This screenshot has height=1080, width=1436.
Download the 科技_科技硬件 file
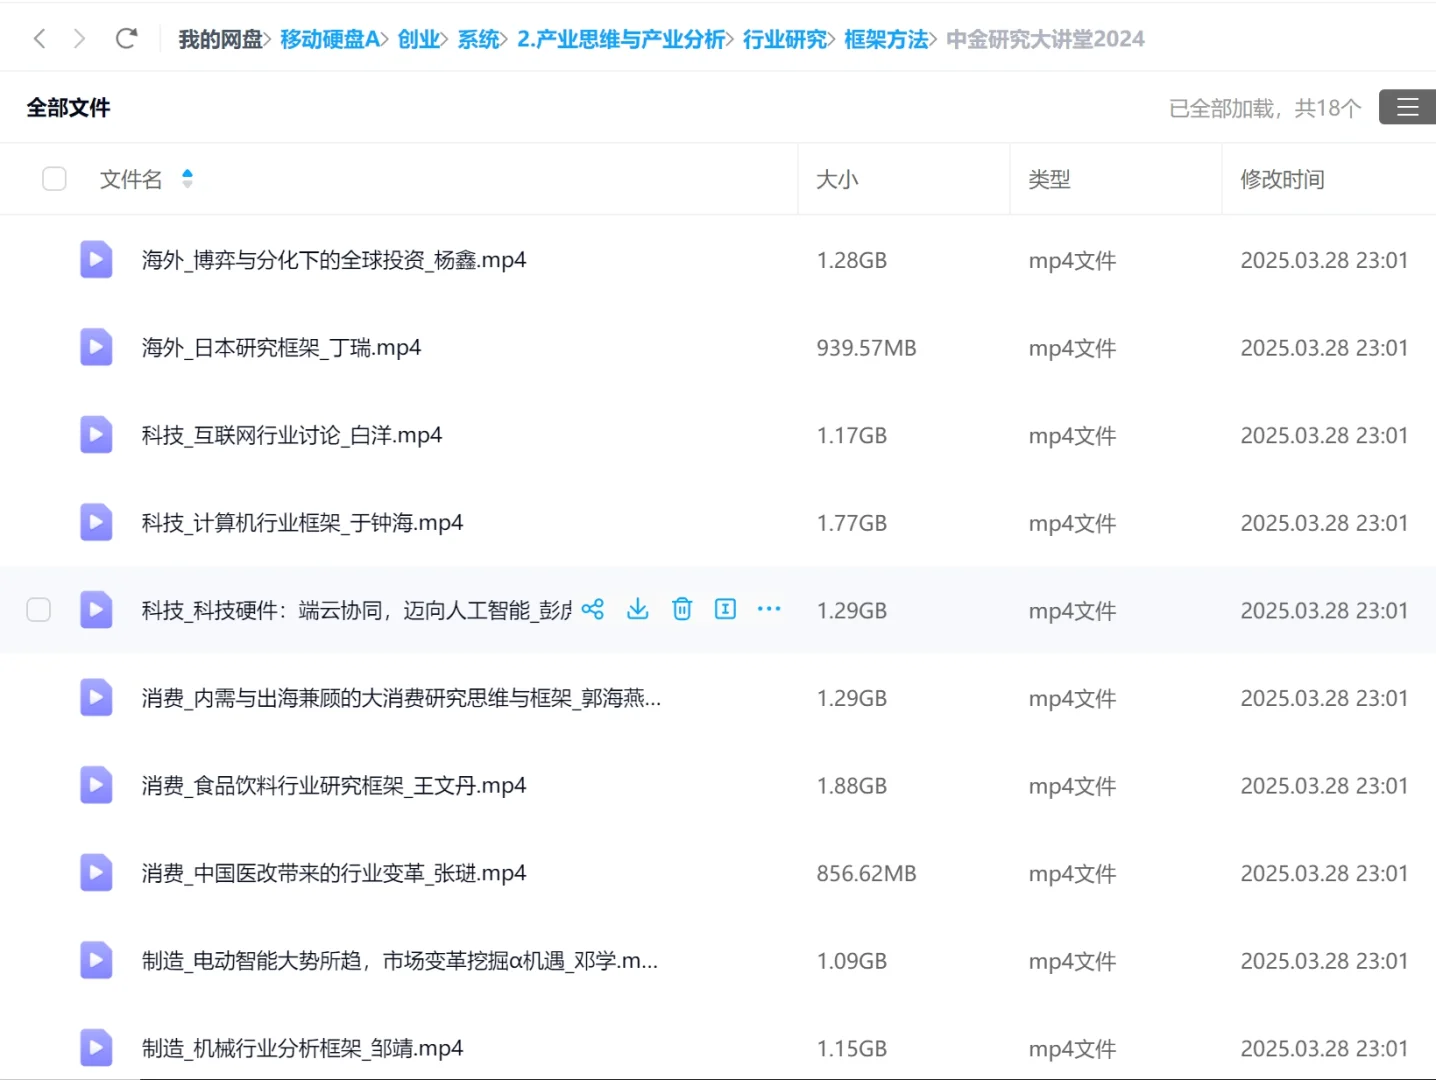(x=638, y=609)
